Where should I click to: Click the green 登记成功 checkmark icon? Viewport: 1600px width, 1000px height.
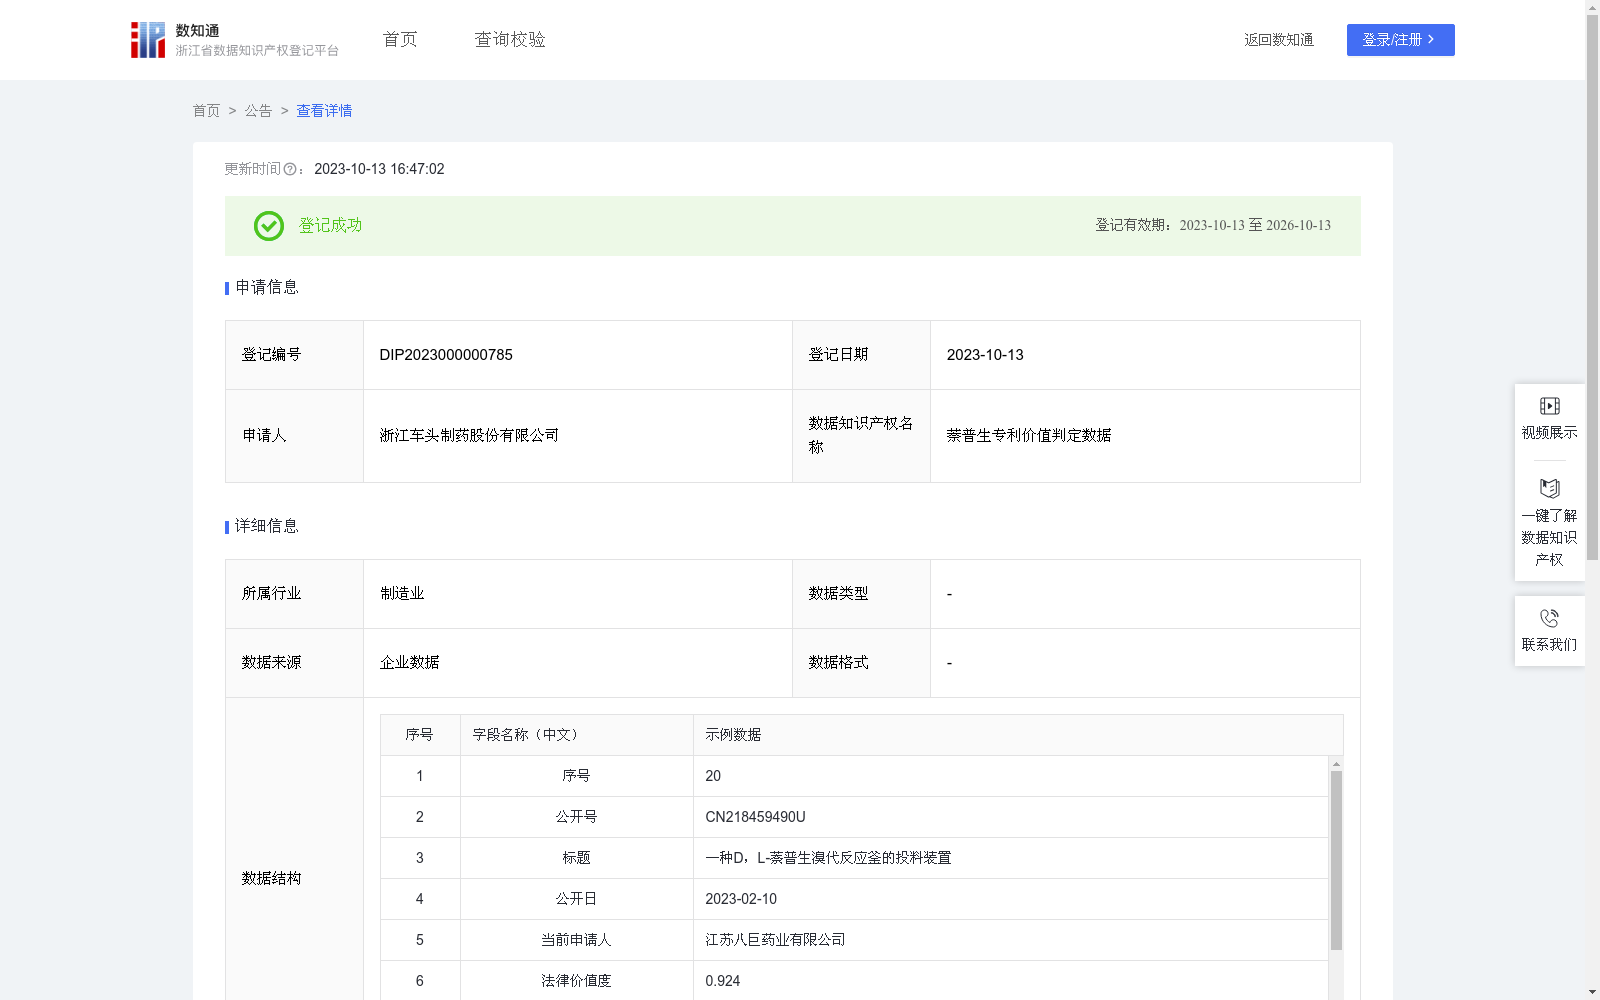click(268, 226)
